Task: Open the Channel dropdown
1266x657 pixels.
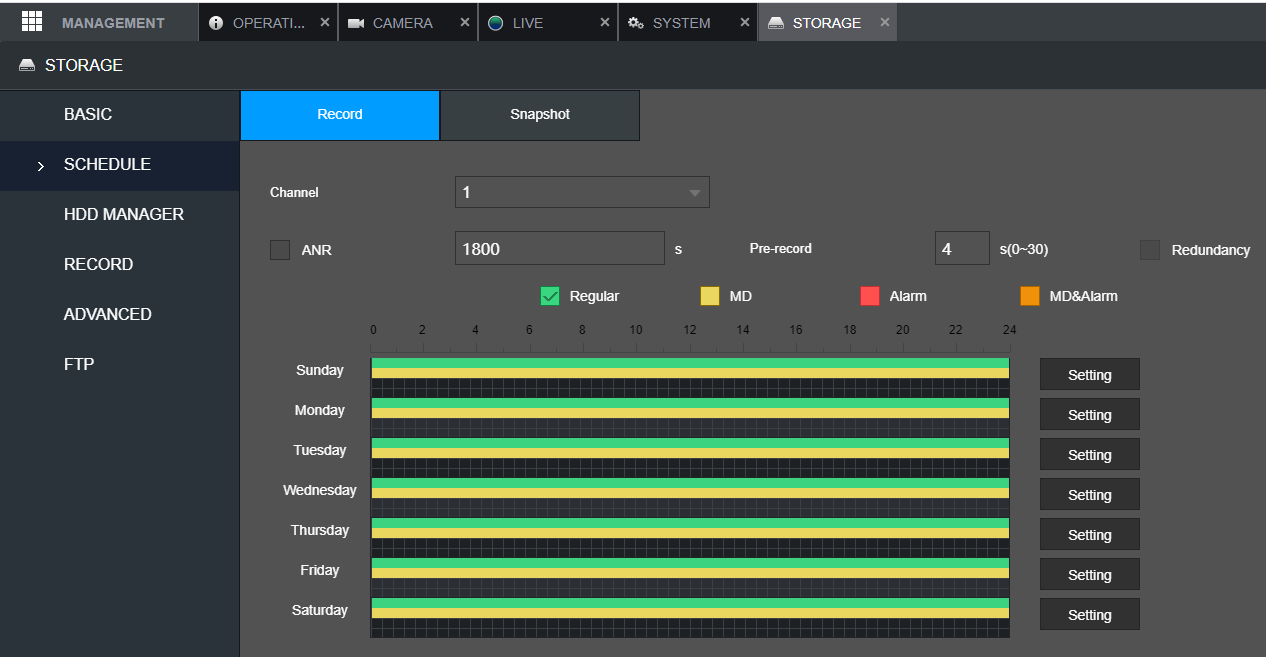Action: 582,192
